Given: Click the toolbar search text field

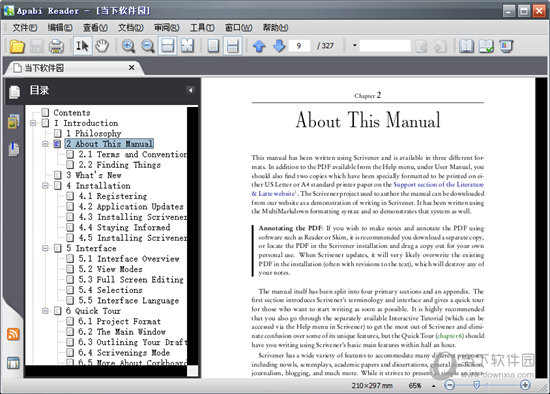Looking at the screenshot, I should tap(385, 46).
